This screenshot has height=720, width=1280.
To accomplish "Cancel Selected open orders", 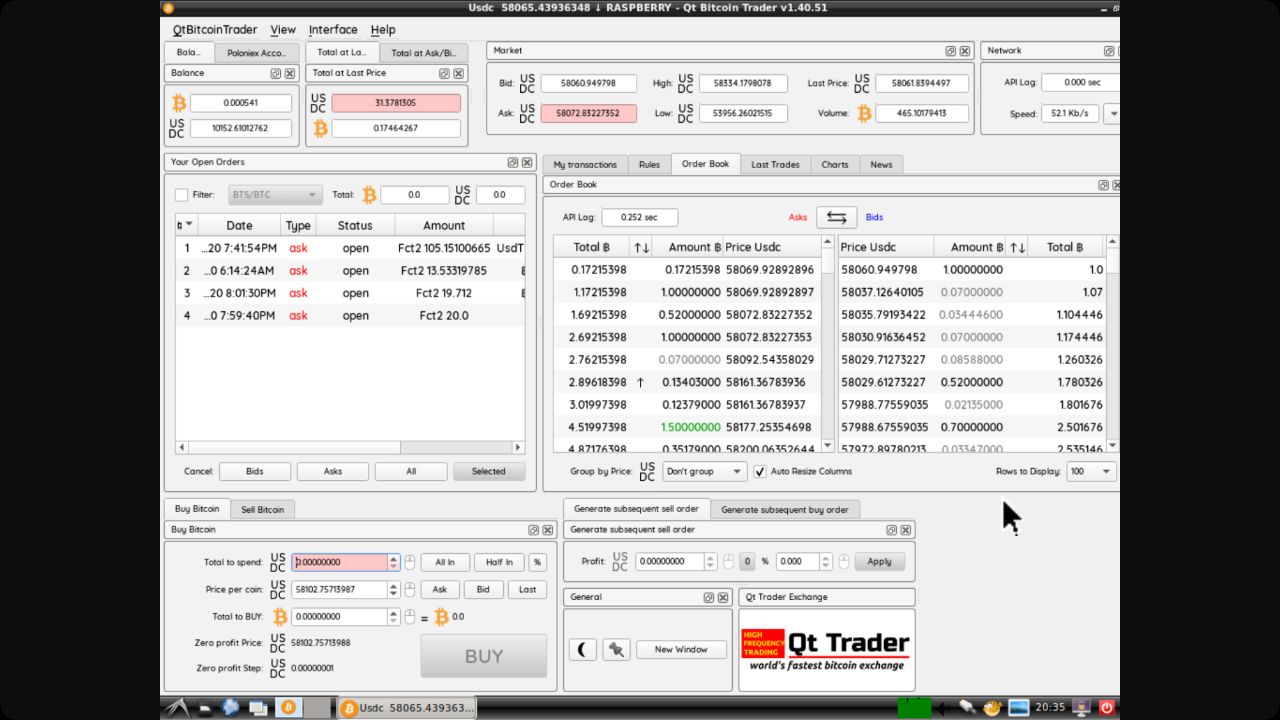I will (x=489, y=471).
